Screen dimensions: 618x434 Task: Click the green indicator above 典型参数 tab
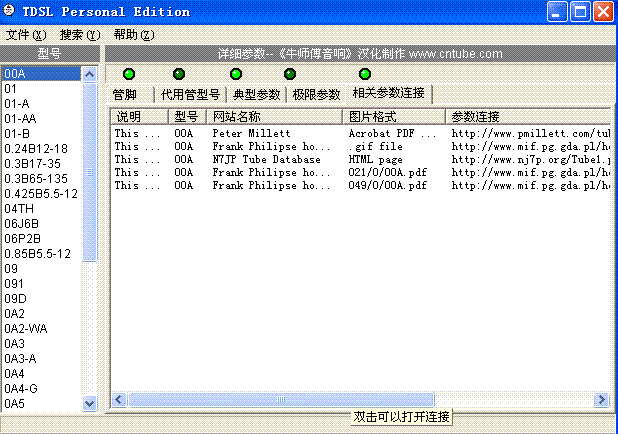tap(236, 74)
